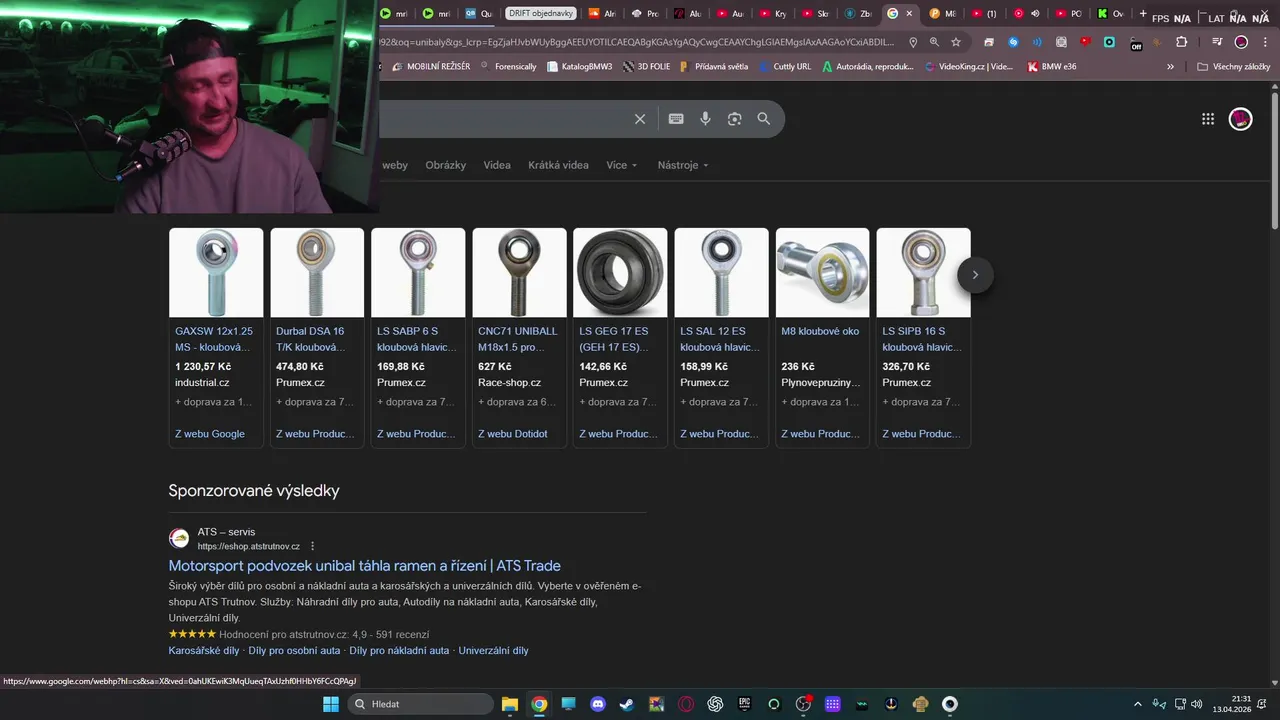Screen dimensions: 1280x720
Task: Clear the Google search box with X
Action: 640,119
